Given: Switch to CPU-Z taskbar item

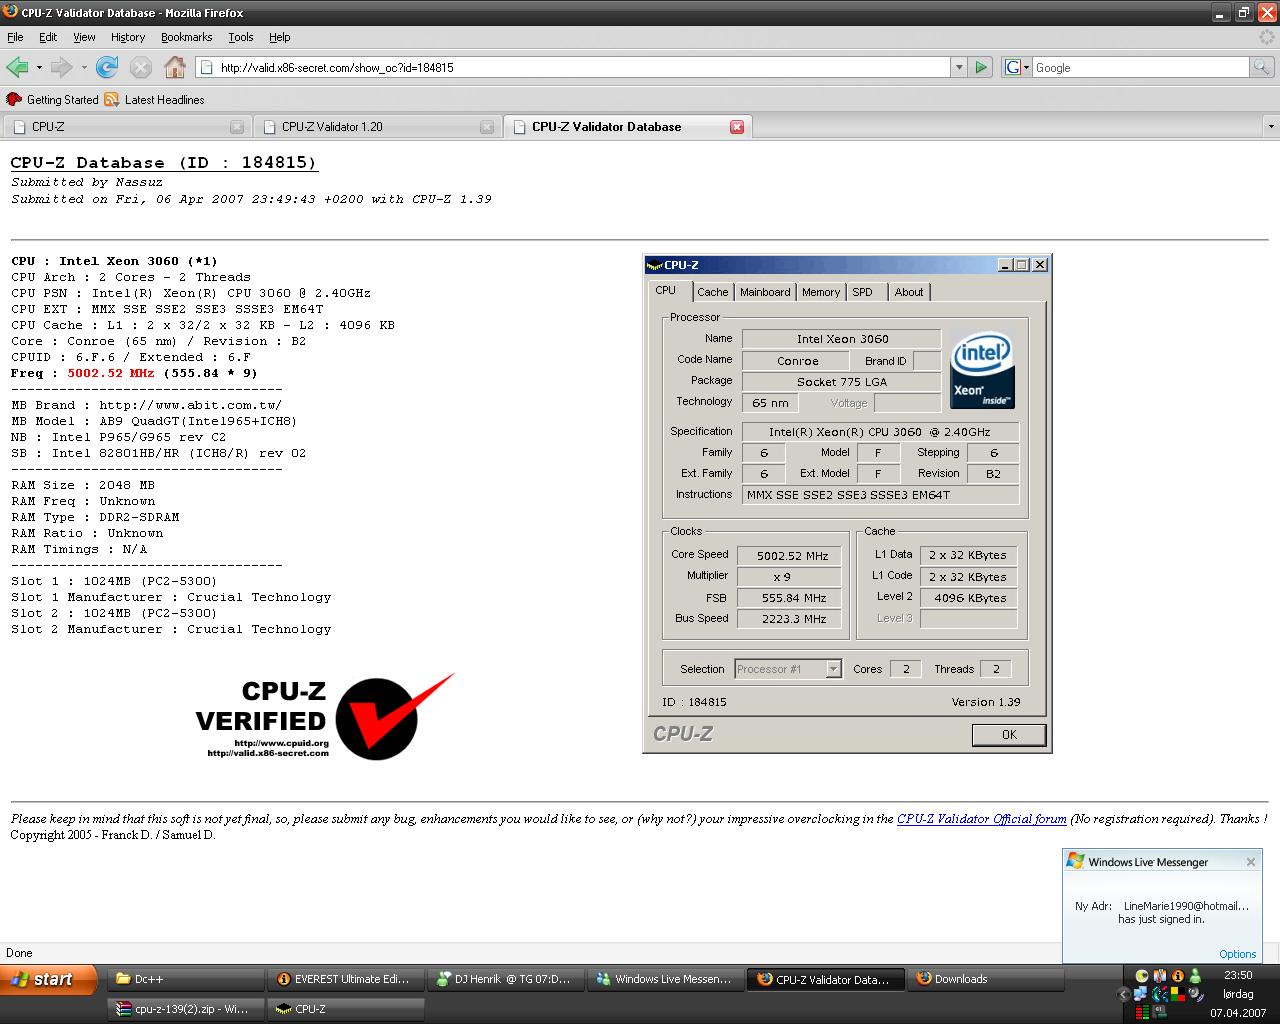Looking at the screenshot, I should tap(345, 1009).
